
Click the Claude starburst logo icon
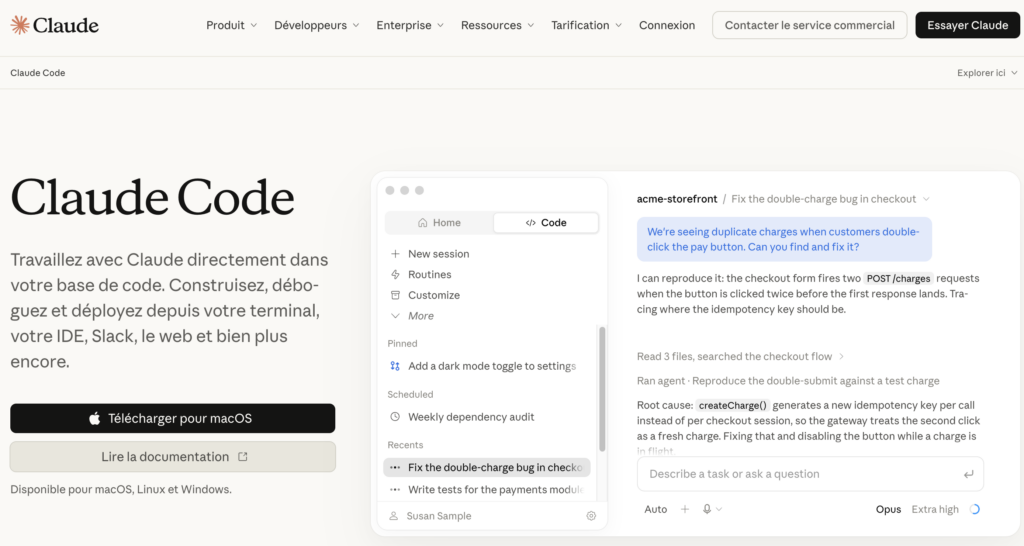pyautogui.click(x=20, y=25)
